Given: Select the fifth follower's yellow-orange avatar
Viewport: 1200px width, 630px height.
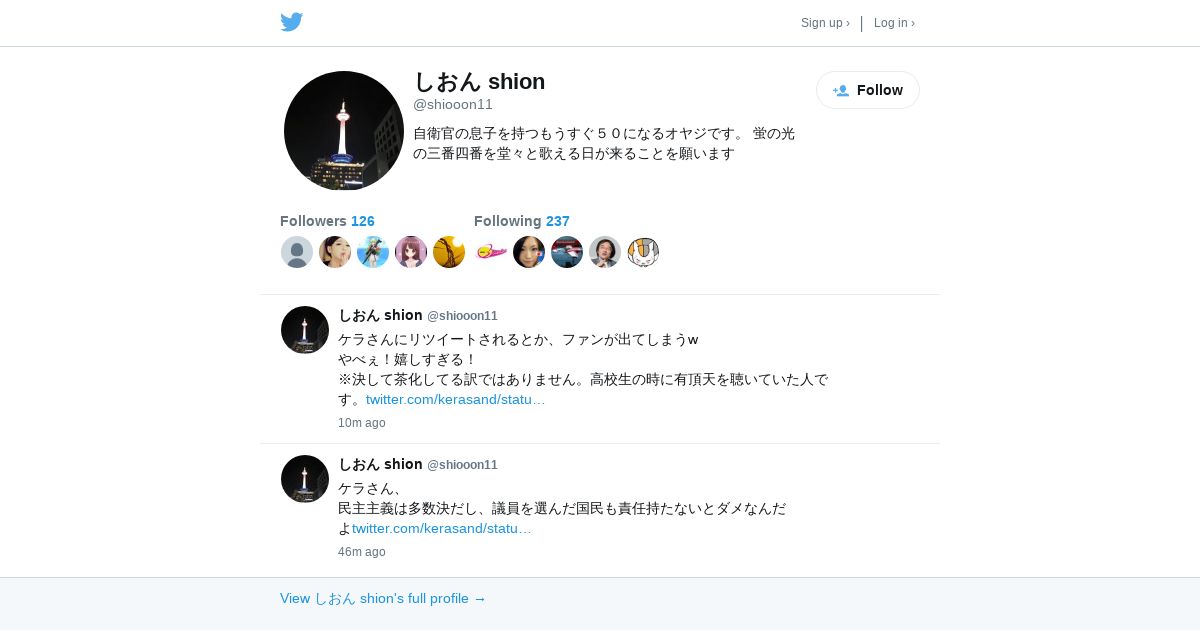Looking at the screenshot, I should (x=449, y=252).
